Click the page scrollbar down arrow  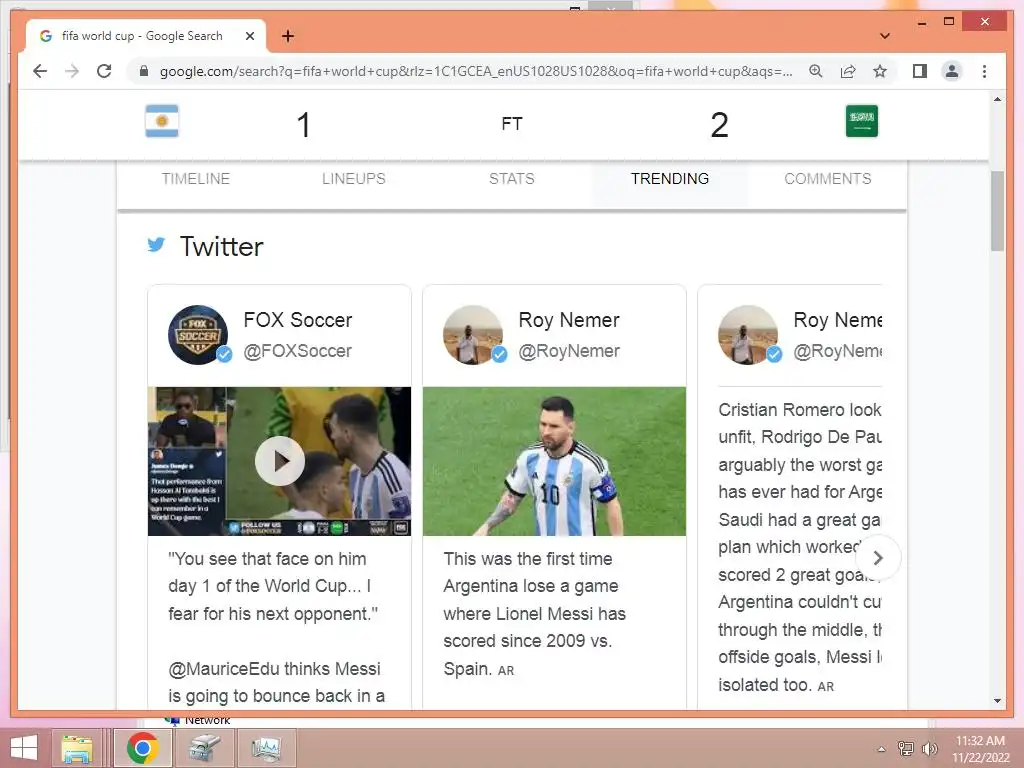997,701
